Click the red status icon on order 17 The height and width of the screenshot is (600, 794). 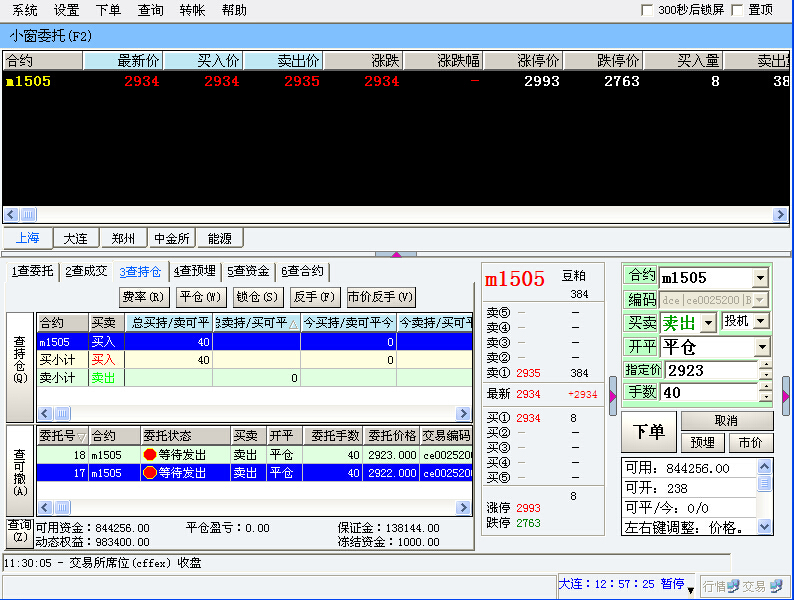click(x=150, y=473)
